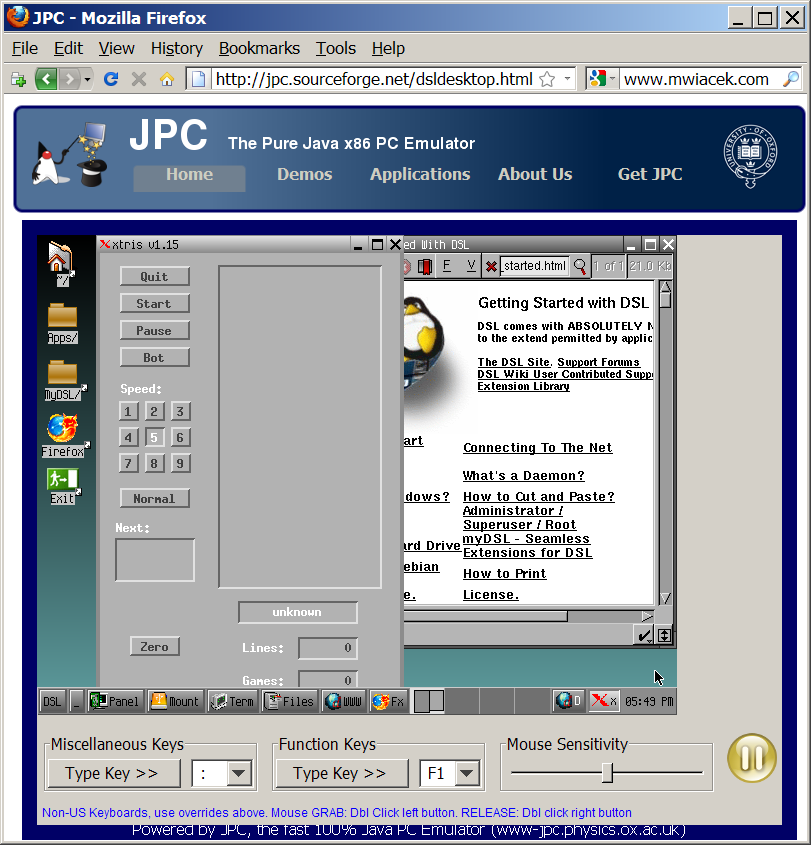Launch Files manager in DSL taskbar
The height and width of the screenshot is (845, 811).
point(289,701)
